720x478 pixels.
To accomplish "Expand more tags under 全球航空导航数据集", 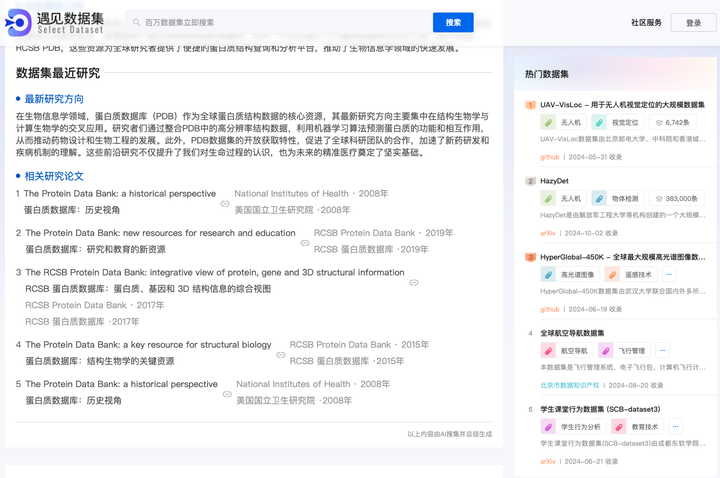I will tap(662, 351).
